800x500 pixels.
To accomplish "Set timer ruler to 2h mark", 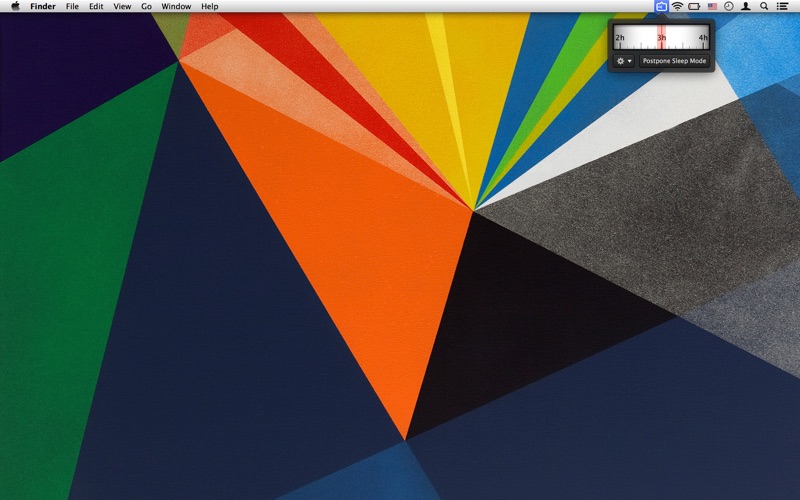I will pos(620,39).
